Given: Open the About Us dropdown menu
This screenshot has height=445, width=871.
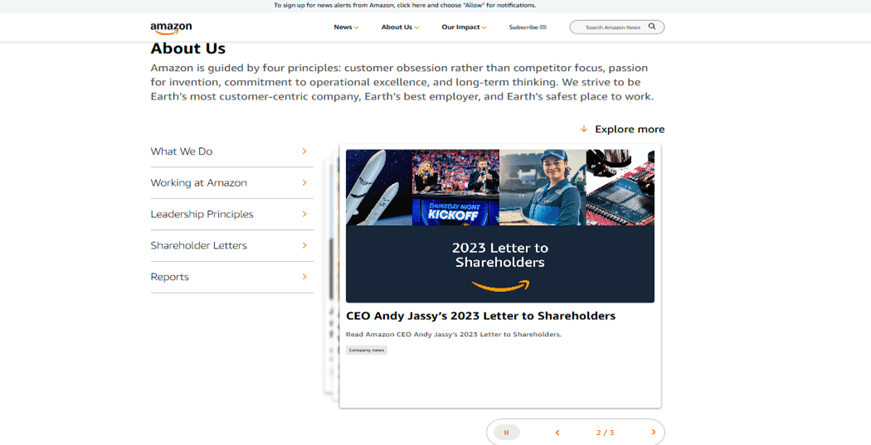Looking at the screenshot, I should 400,27.
